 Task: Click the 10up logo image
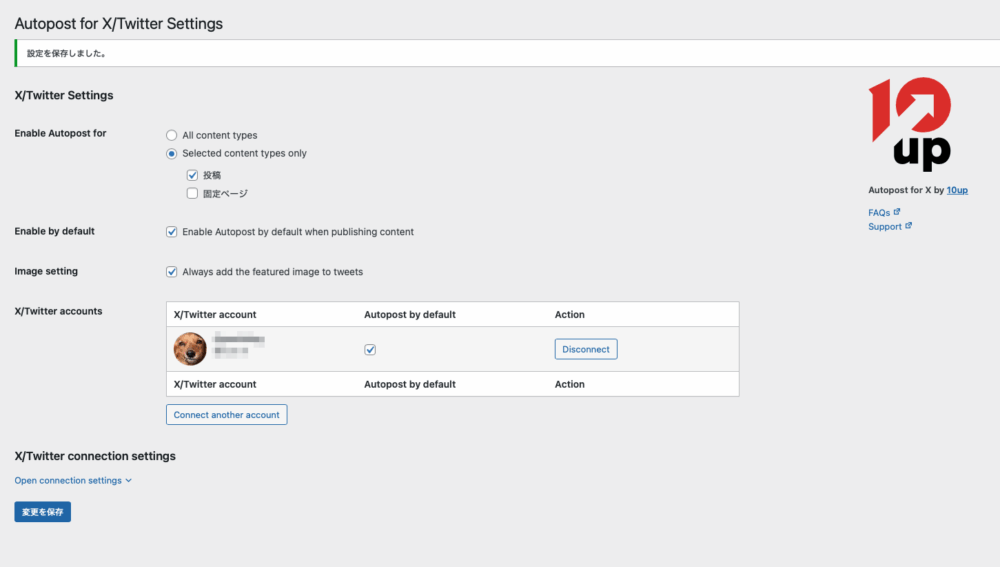[909, 124]
